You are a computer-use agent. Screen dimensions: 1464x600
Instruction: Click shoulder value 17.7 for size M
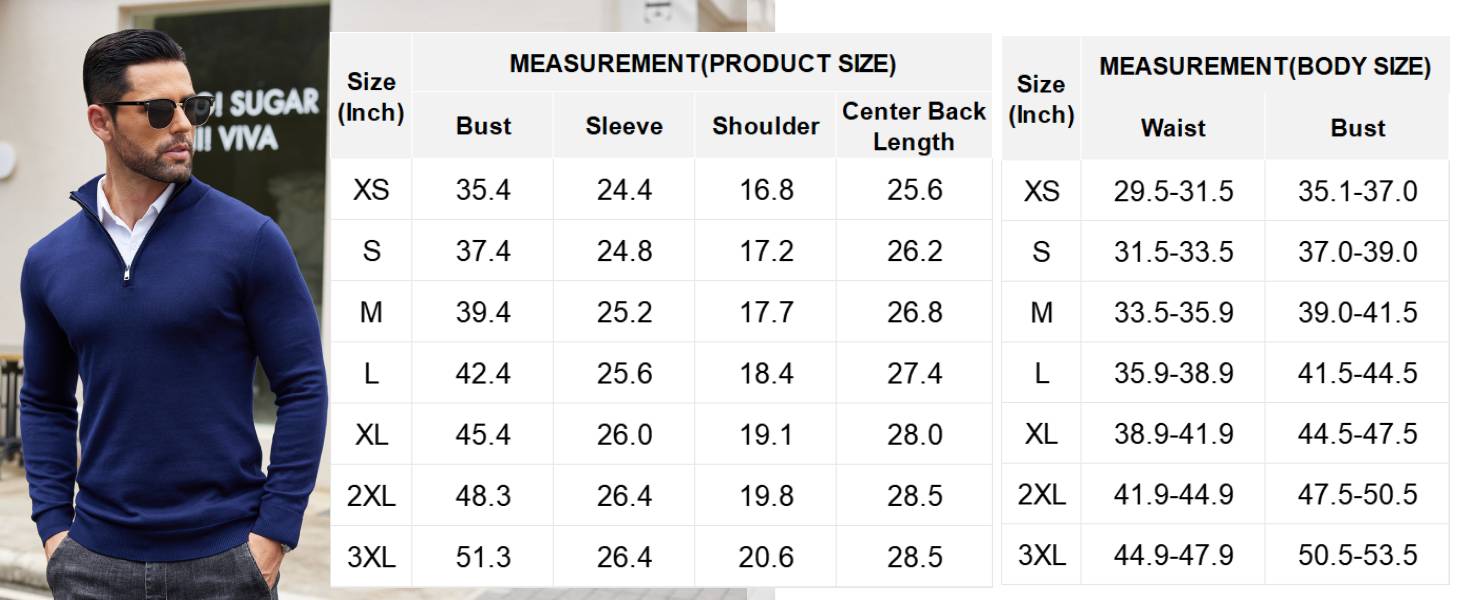[766, 313]
